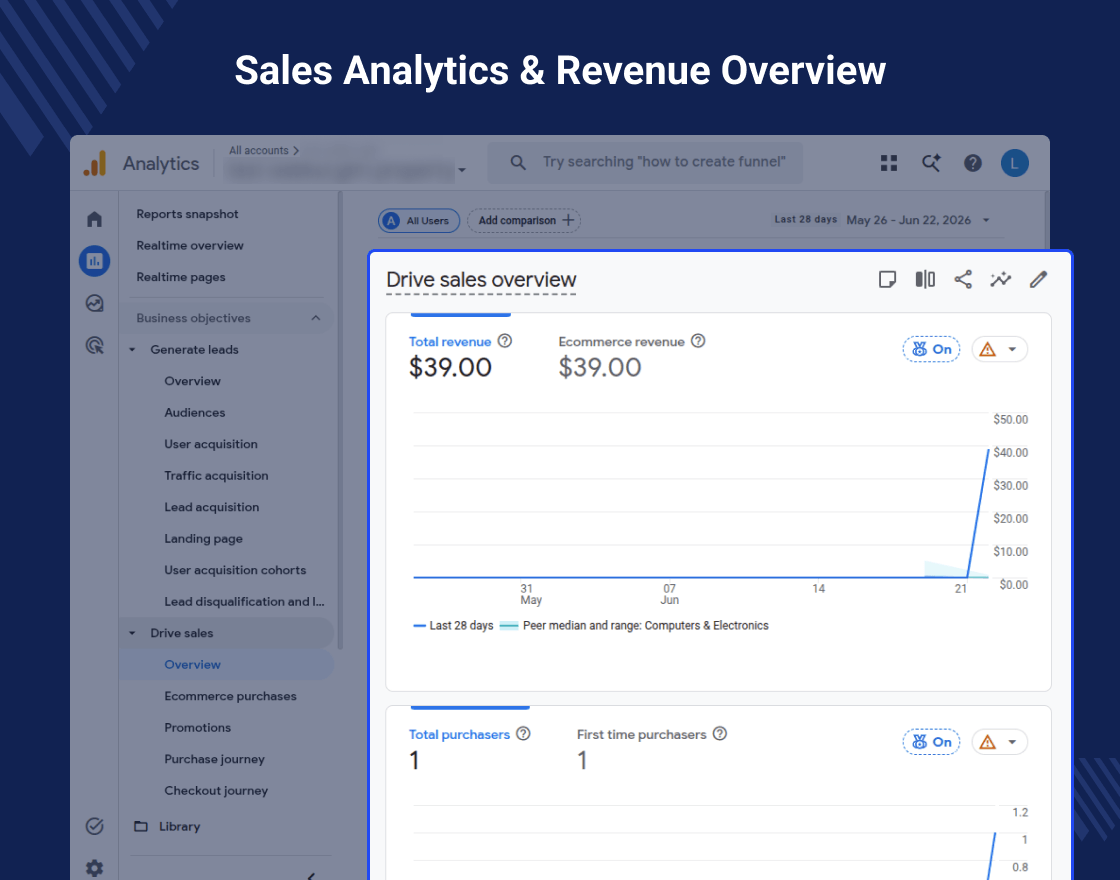1120x880 pixels.
Task: Open User acquisition report
Action: (x=211, y=444)
